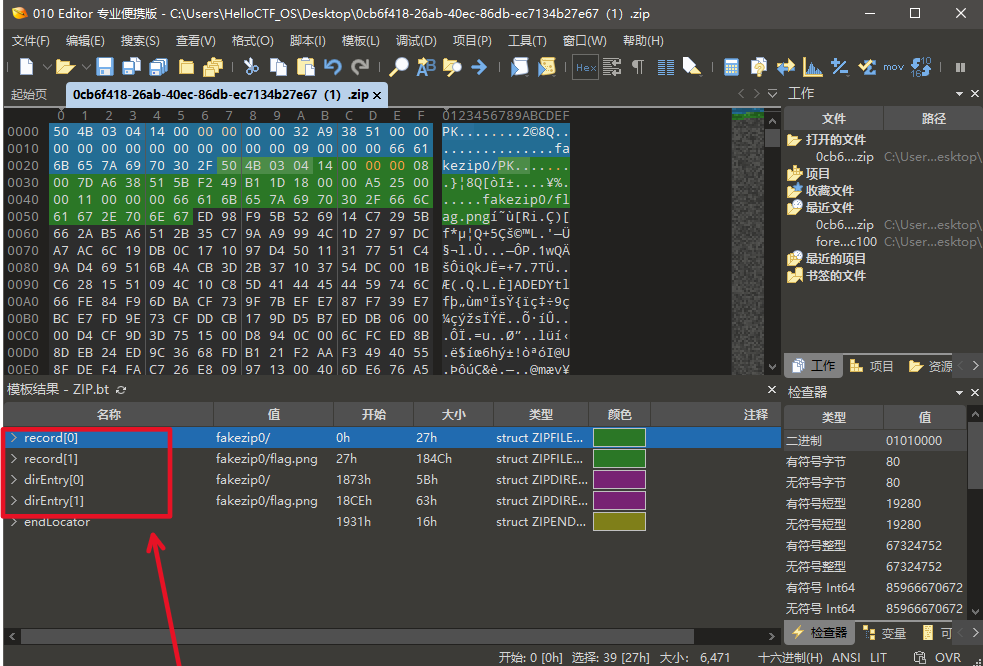The height and width of the screenshot is (666, 983).
Task: Toggle OVR insert/overwrite mode in status bar
Action: click(x=947, y=658)
